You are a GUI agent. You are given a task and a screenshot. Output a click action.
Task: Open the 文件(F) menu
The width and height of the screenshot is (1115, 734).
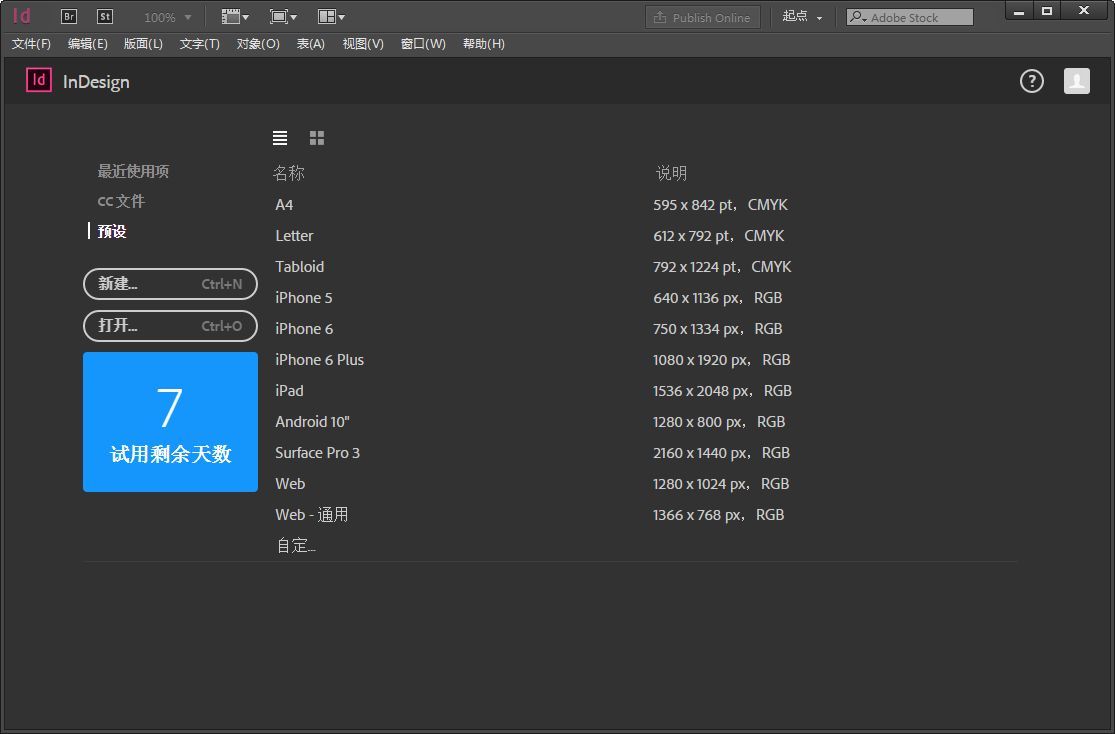31,44
